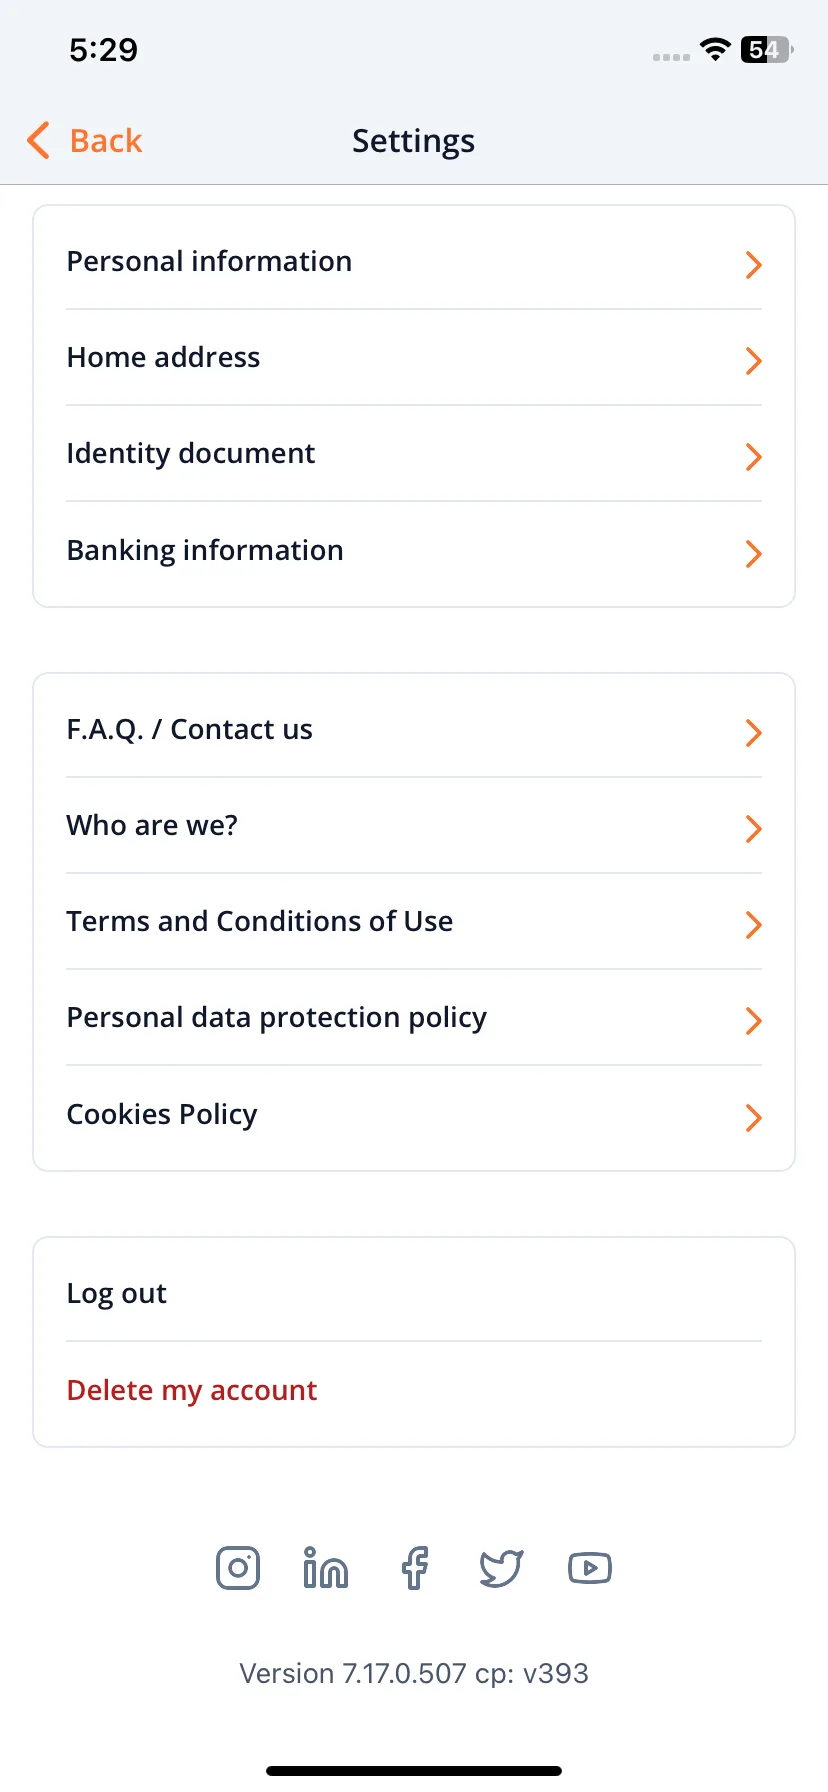This screenshot has width=828, height=1792.
Task: Tap the red Delete my account link
Action: click(x=191, y=1391)
